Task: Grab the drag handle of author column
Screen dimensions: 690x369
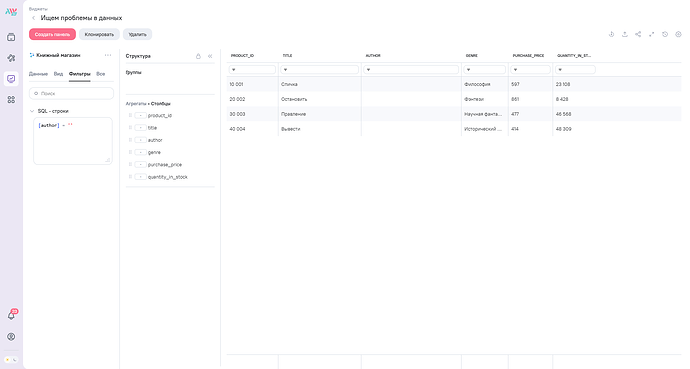Action: click(x=130, y=140)
